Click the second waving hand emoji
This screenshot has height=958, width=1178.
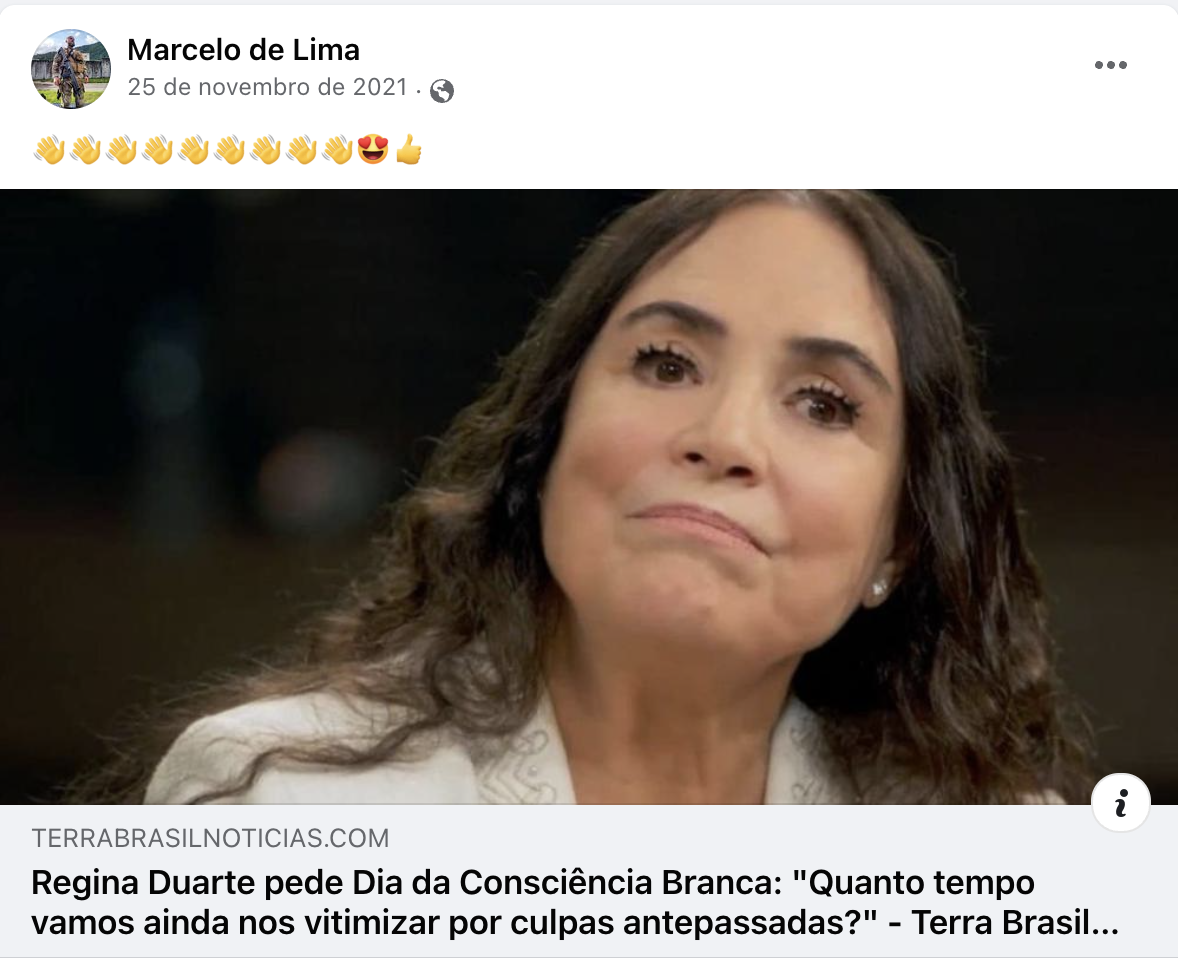(85, 150)
